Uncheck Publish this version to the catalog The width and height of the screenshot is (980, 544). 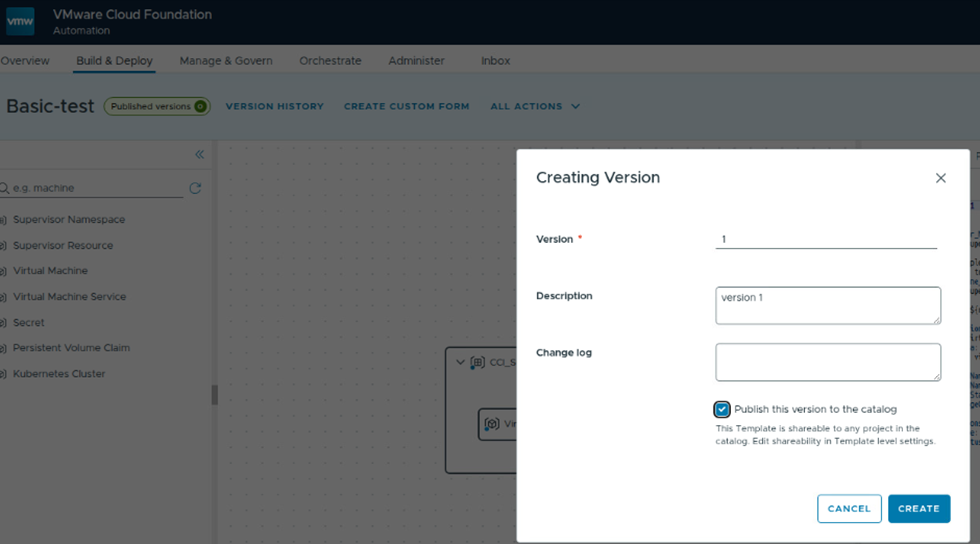[x=722, y=409]
